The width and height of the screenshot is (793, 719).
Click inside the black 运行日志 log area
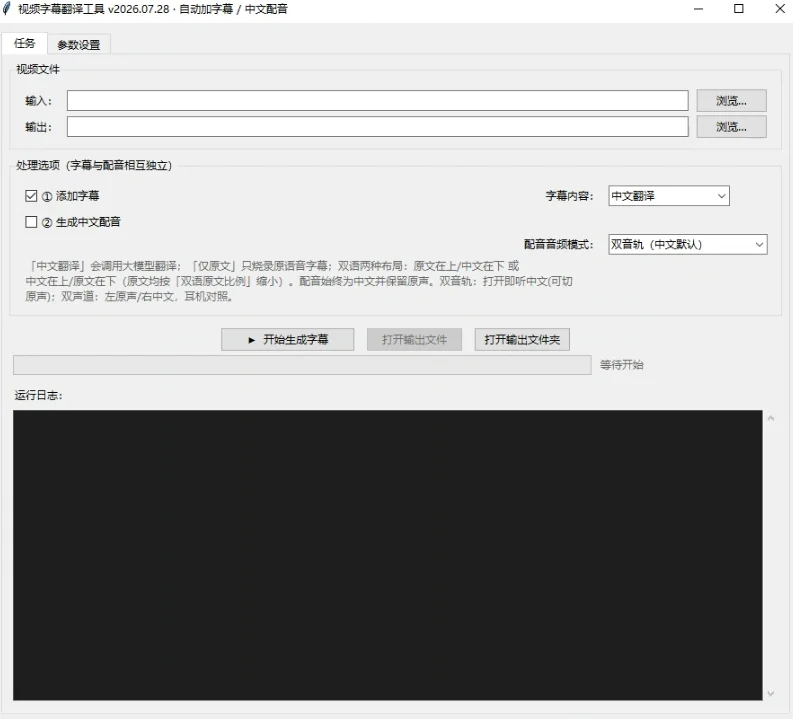pyautogui.click(x=387, y=555)
